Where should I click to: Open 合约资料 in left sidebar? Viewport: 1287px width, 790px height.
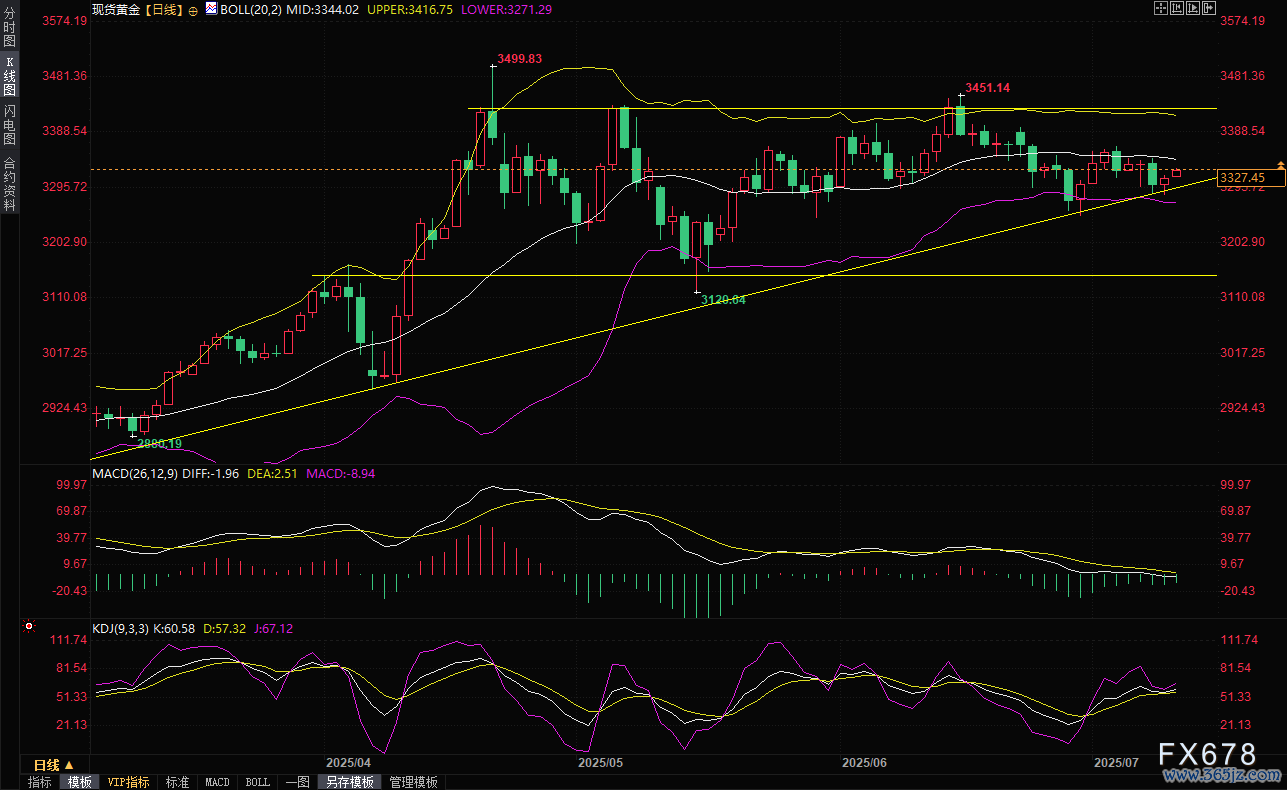point(10,184)
